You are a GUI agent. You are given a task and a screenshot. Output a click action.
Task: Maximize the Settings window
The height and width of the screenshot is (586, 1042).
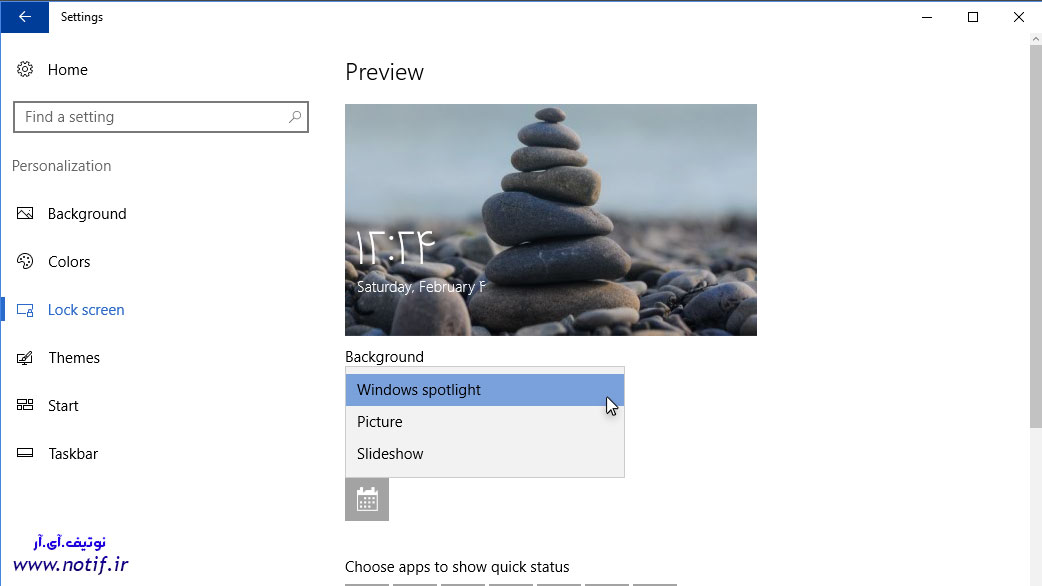(973, 17)
